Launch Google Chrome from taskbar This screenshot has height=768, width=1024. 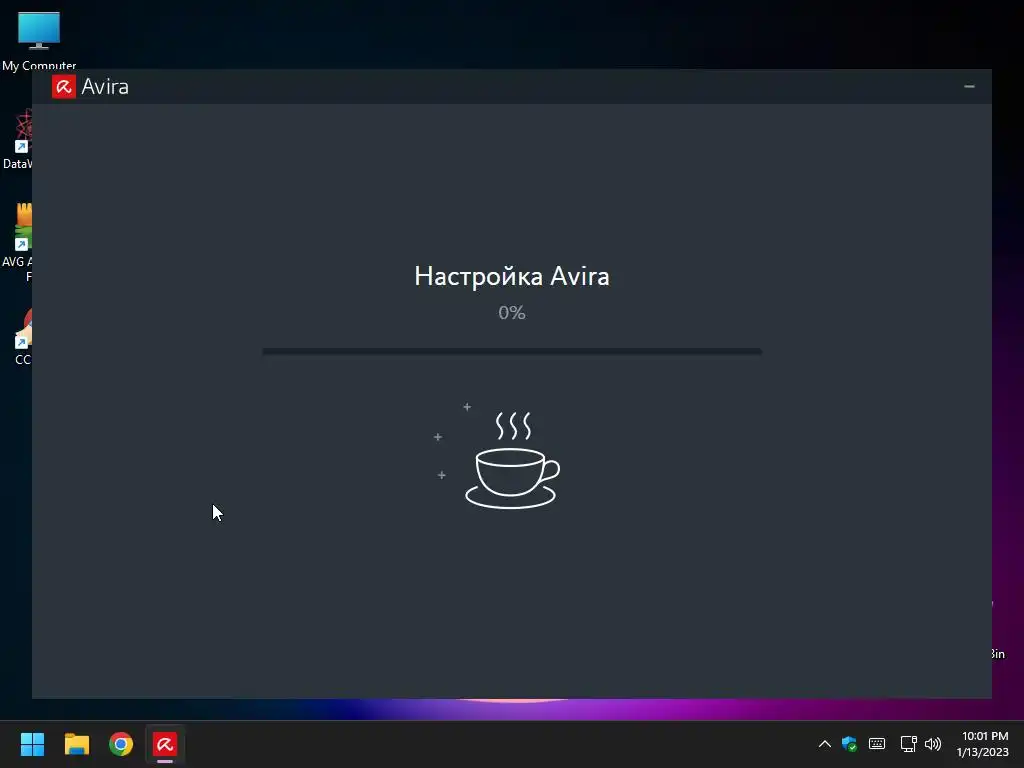pyautogui.click(x=121, y=744)
